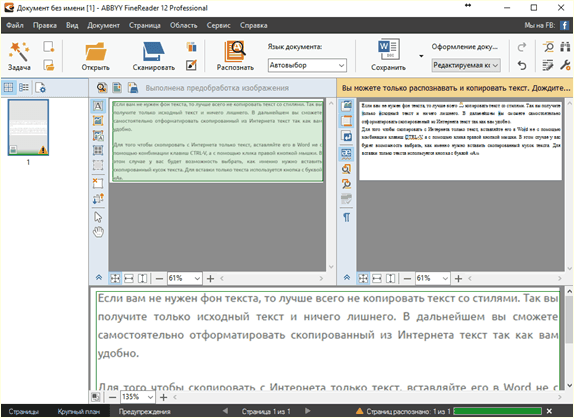This screenshot has width=574, height=418.
Task: Open the wrench options icon
Action: 565,66
